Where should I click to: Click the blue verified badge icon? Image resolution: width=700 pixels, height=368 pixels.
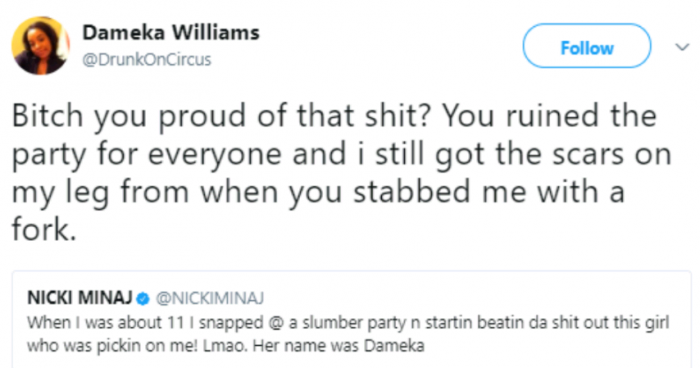point(143,298)
